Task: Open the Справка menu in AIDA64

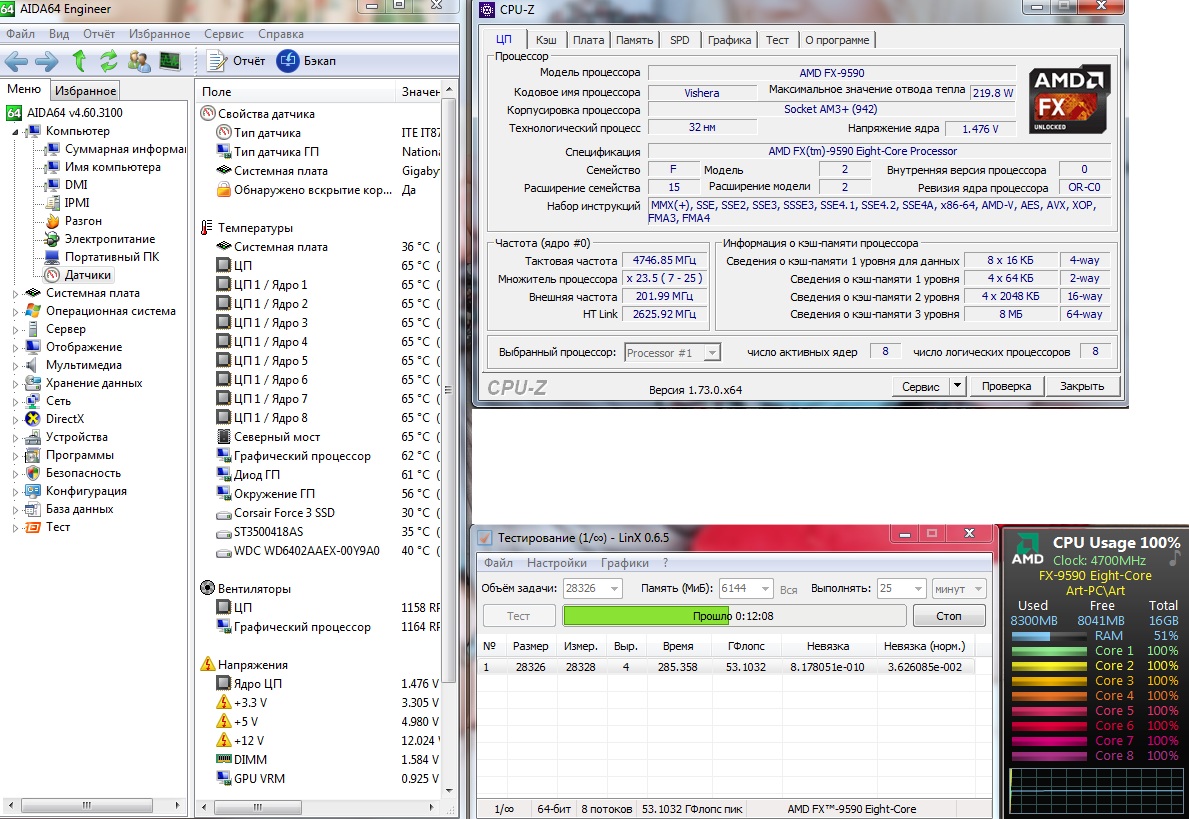Action: (x=281, y=34)
